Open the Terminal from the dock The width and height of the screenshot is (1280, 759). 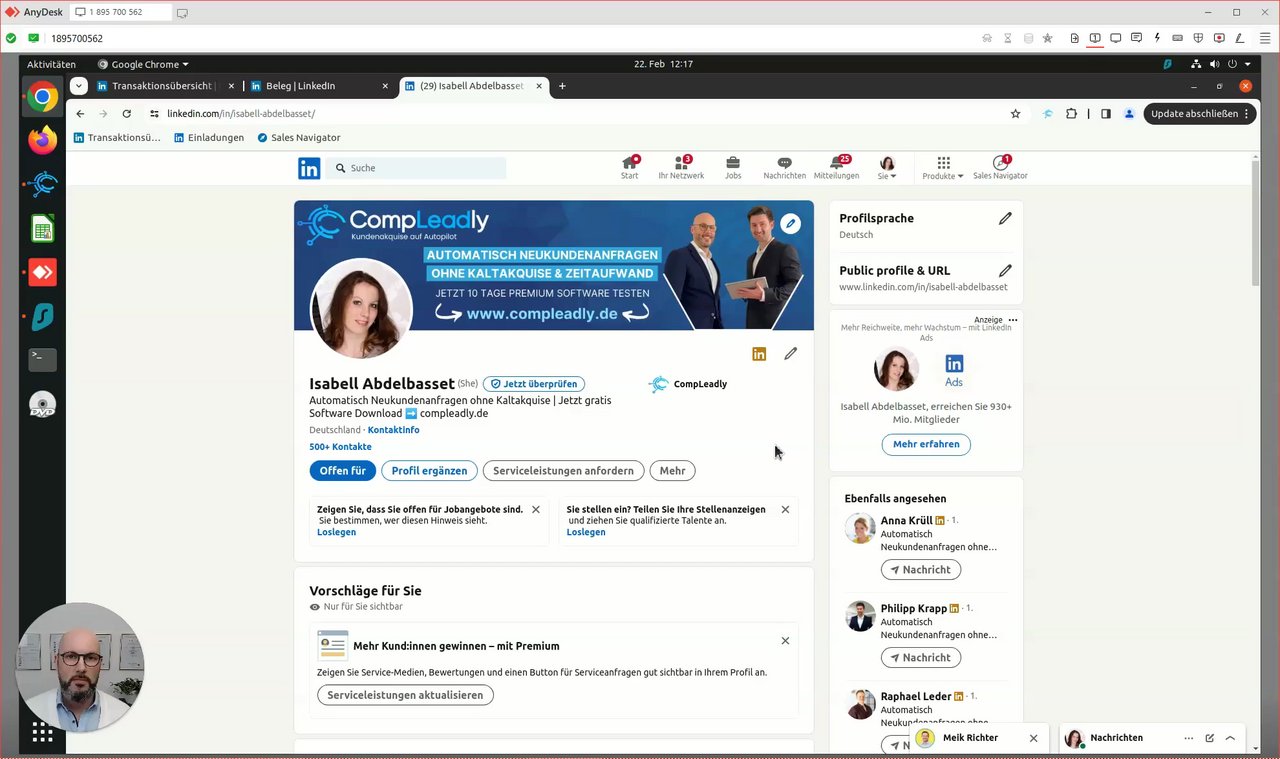[42, 359]
